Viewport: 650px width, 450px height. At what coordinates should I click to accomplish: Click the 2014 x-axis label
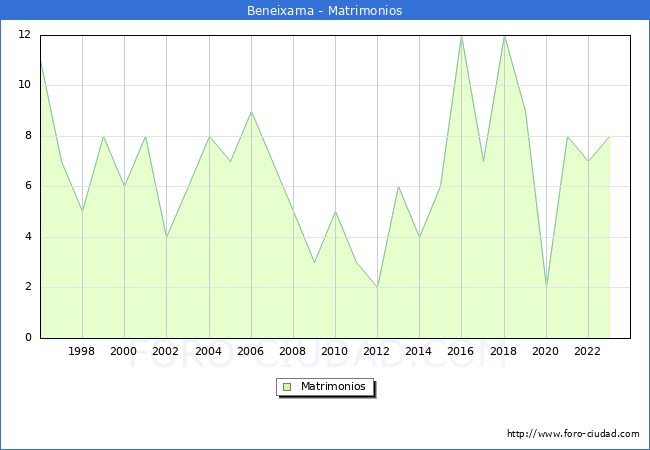pos(419,351)
